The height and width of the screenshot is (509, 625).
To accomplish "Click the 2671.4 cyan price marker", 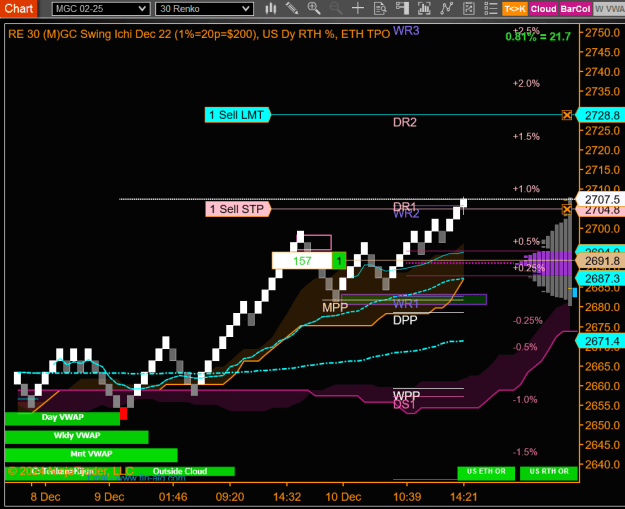I will click(x=602, y=341).
